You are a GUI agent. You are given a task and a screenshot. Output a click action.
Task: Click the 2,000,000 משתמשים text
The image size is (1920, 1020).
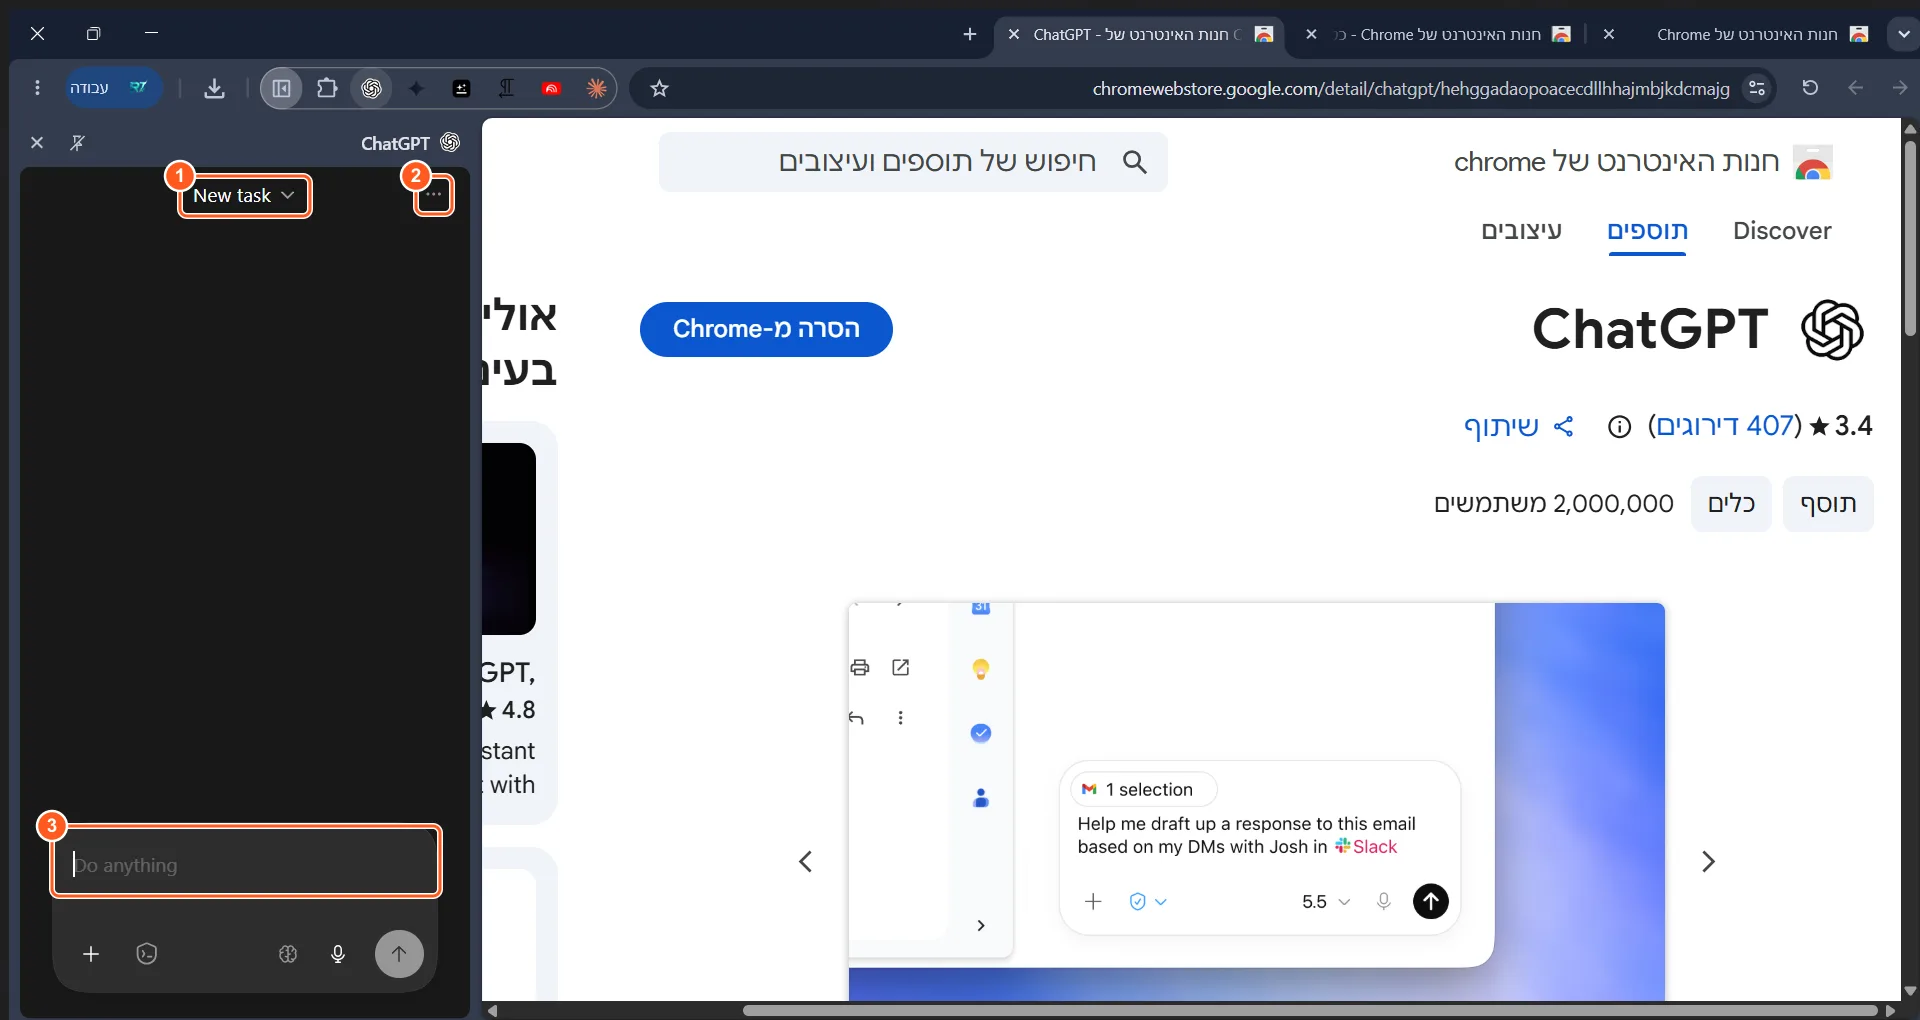point(1553,504)
